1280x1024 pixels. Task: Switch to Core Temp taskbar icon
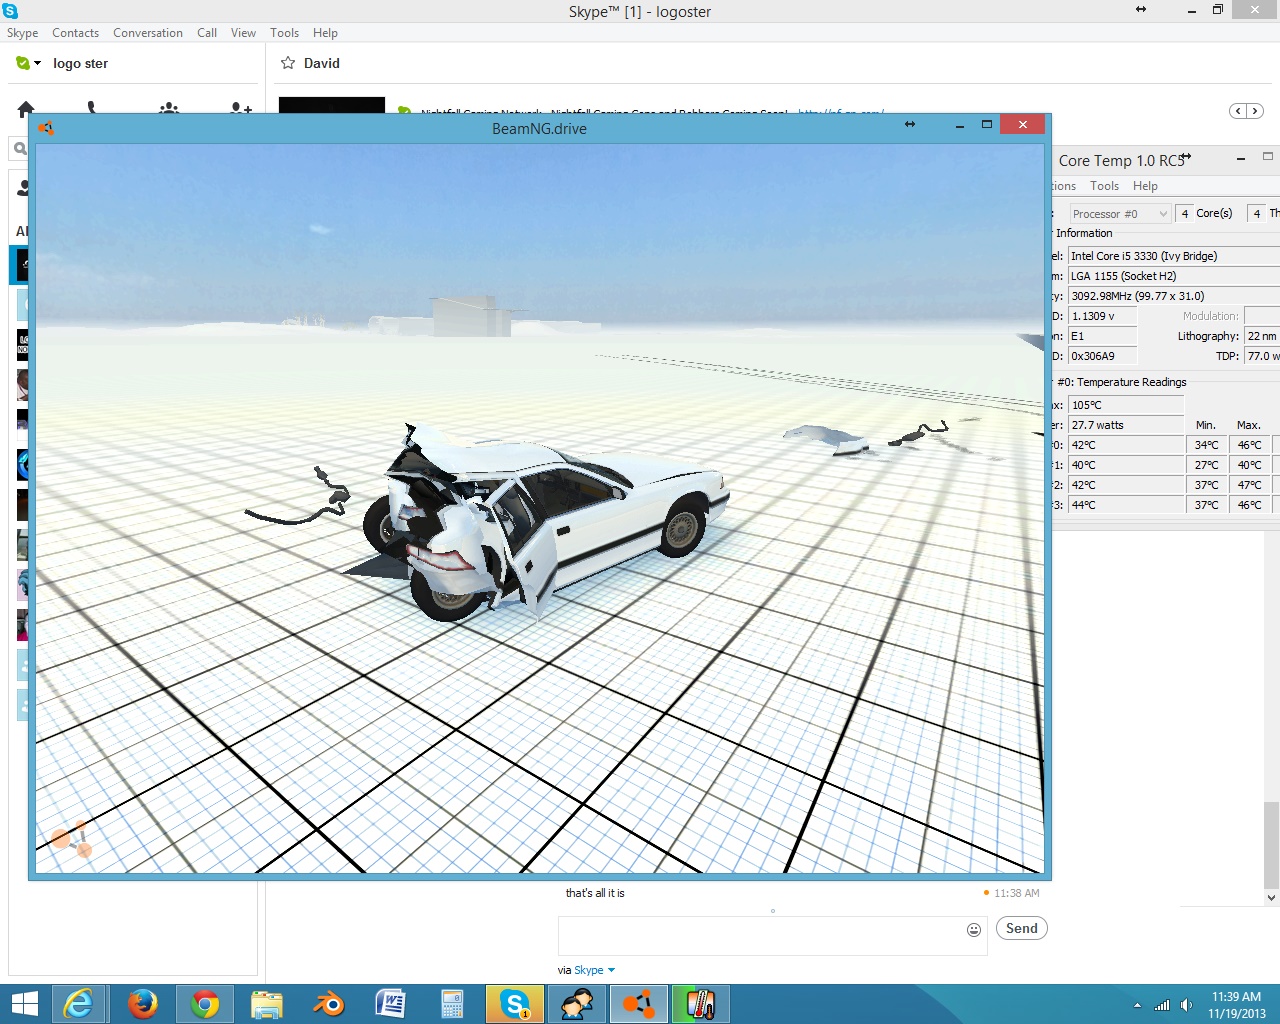(x=701, y=1004)
